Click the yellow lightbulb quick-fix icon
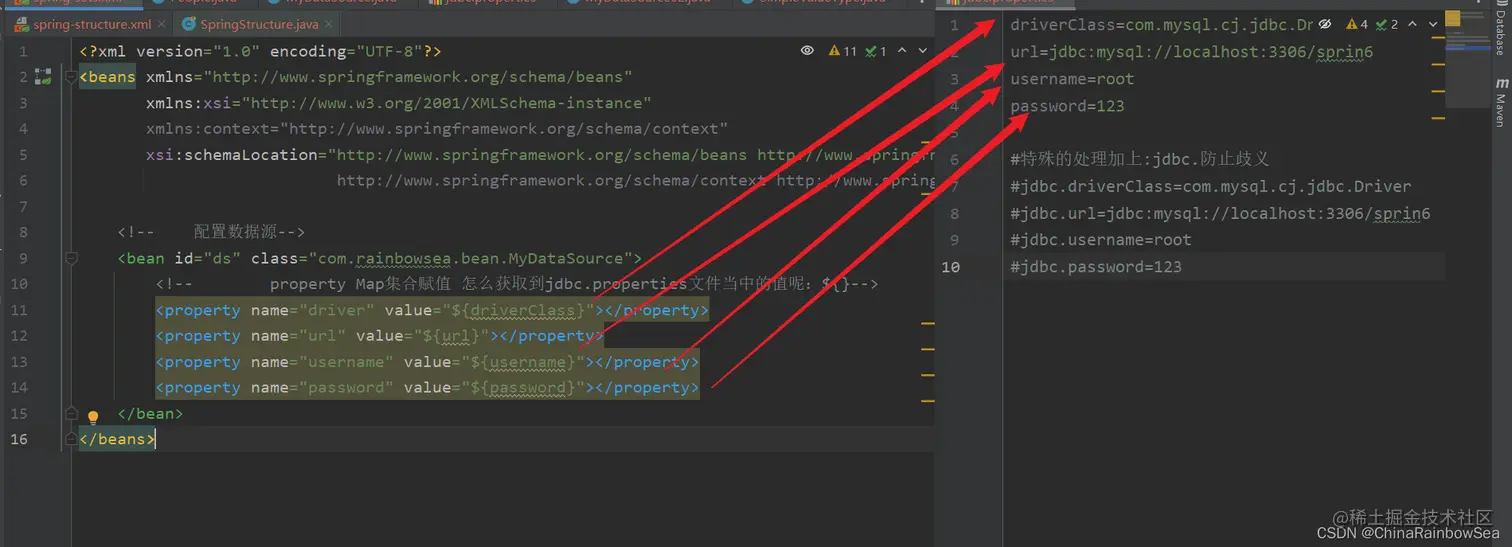The height and width of the screenshot is (547, 1512). click(x=93, y=417)
